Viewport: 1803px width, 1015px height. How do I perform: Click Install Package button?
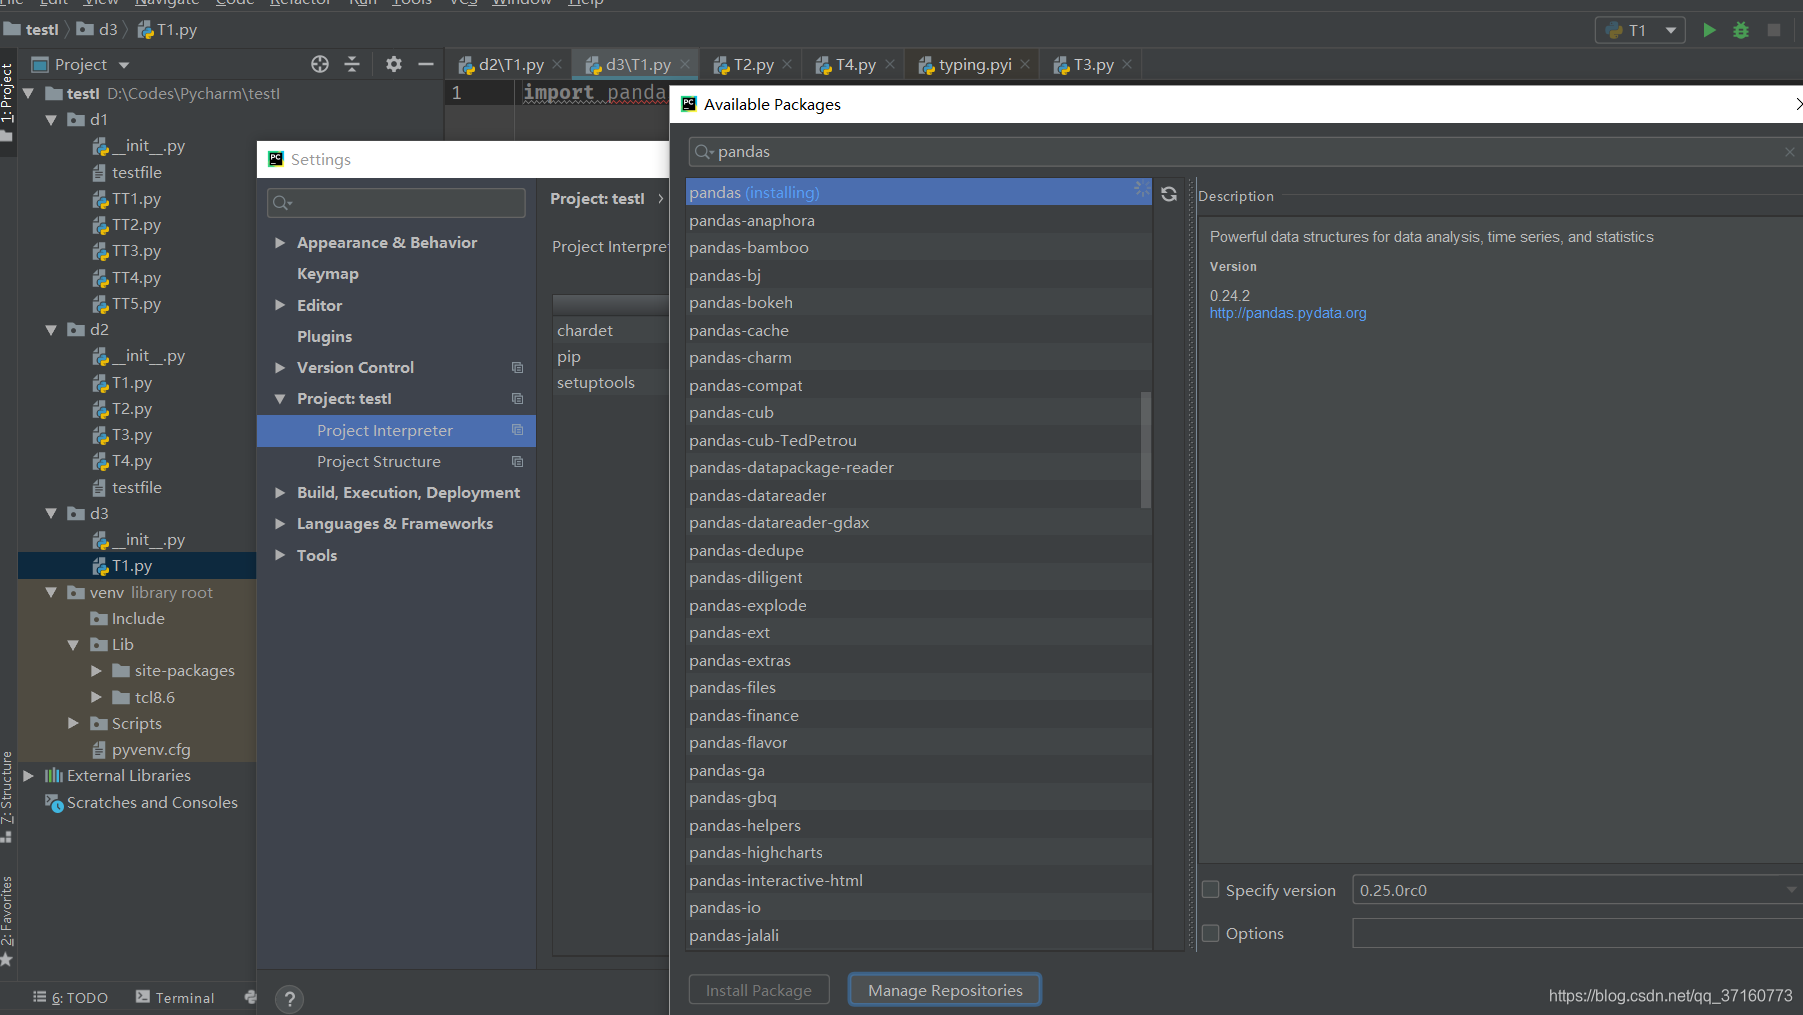click(759, 990)
